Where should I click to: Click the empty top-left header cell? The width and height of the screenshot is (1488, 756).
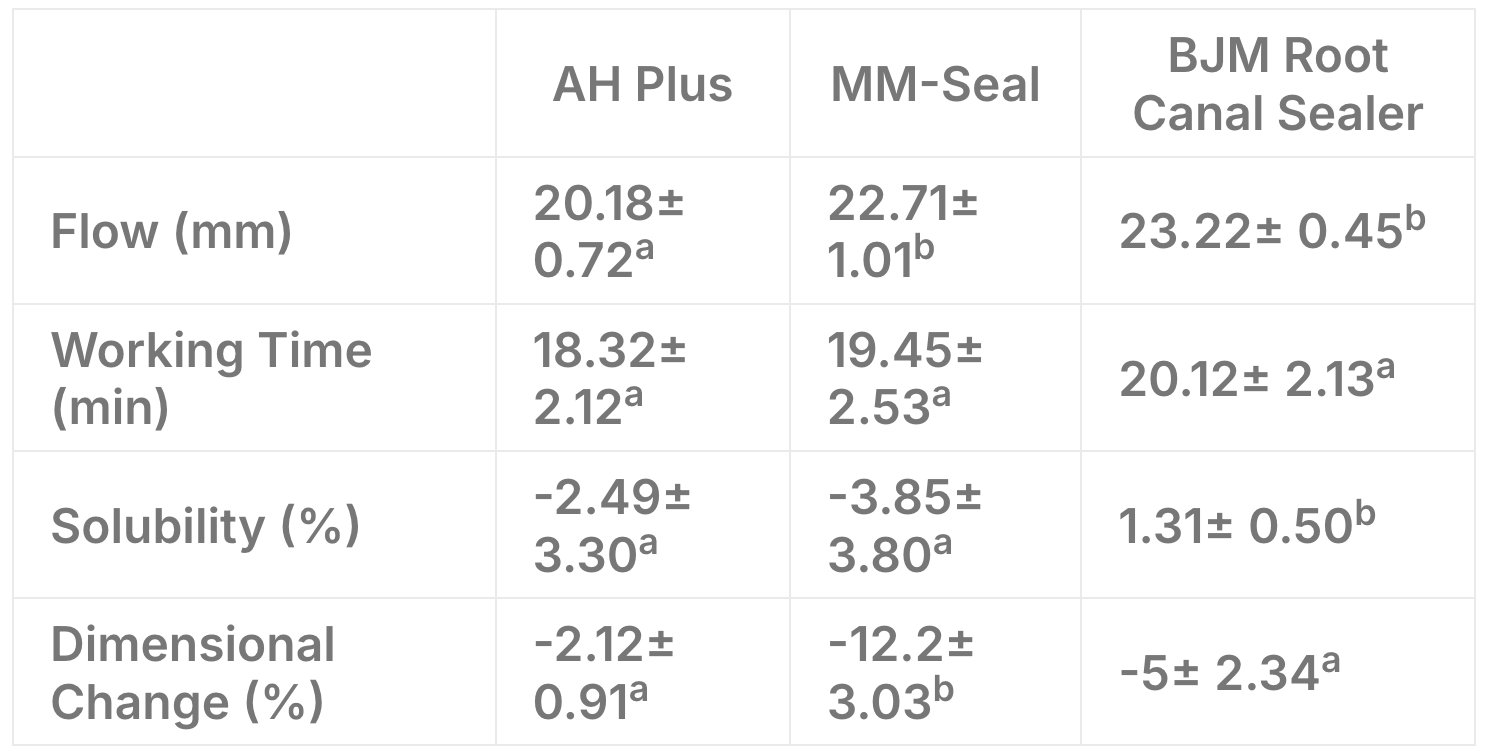tap(254, 85)
